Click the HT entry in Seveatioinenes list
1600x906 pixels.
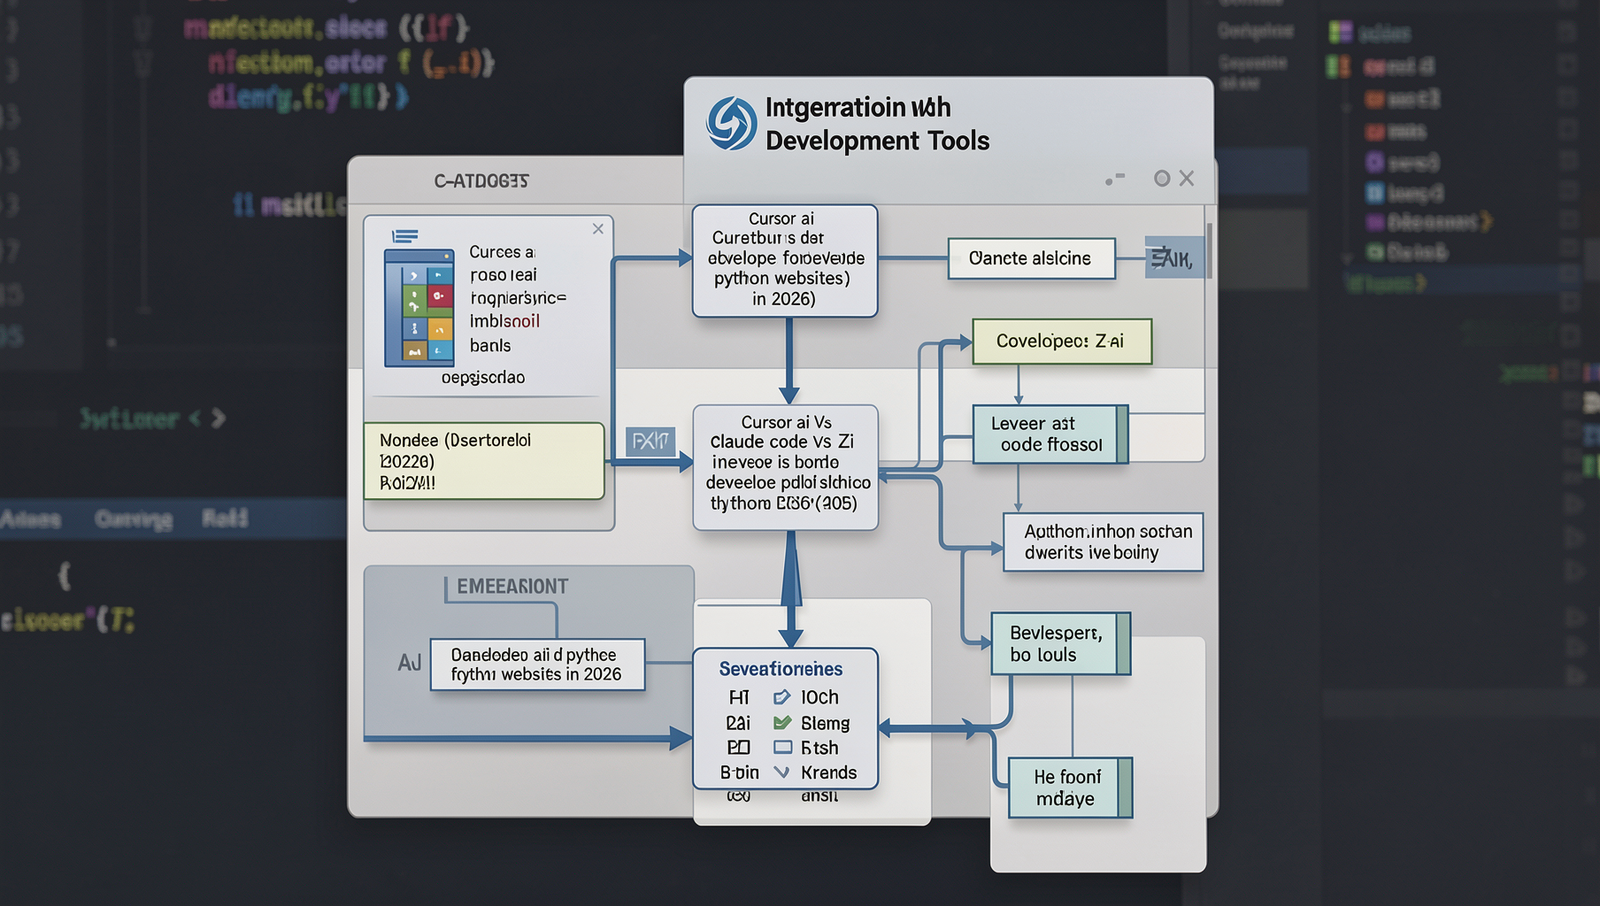739,697
